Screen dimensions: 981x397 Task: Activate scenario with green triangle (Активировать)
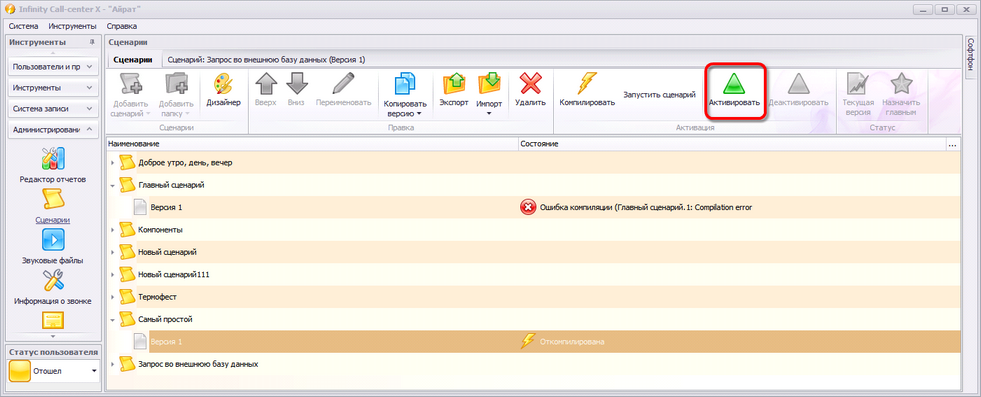[734, 84]
